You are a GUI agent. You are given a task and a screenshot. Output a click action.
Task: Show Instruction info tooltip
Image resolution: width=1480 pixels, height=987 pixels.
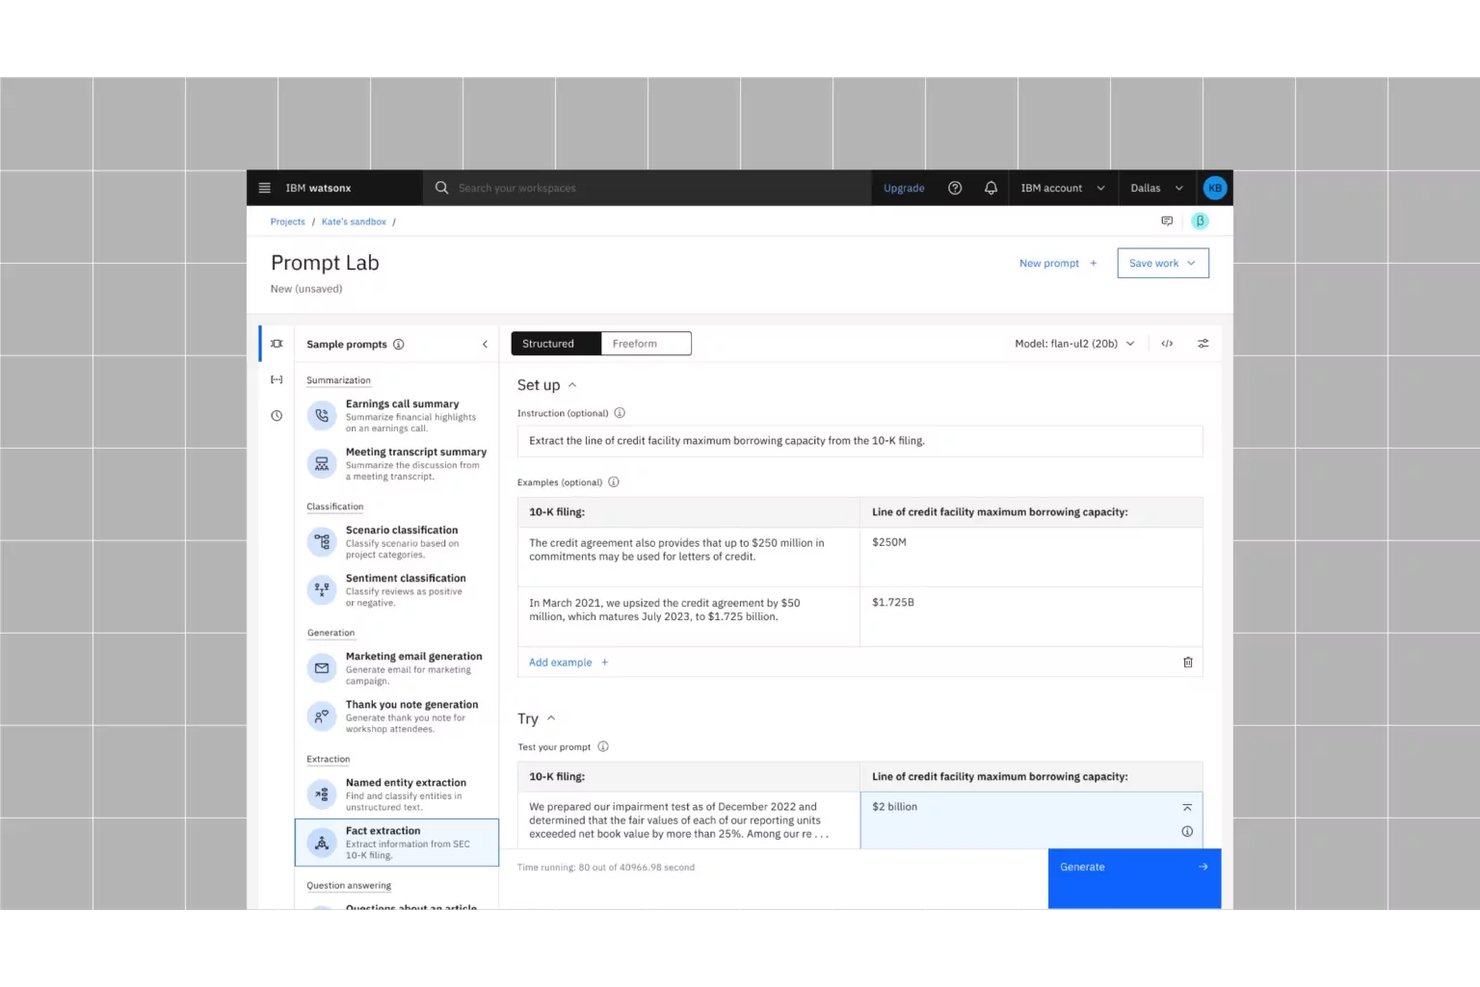620,413
